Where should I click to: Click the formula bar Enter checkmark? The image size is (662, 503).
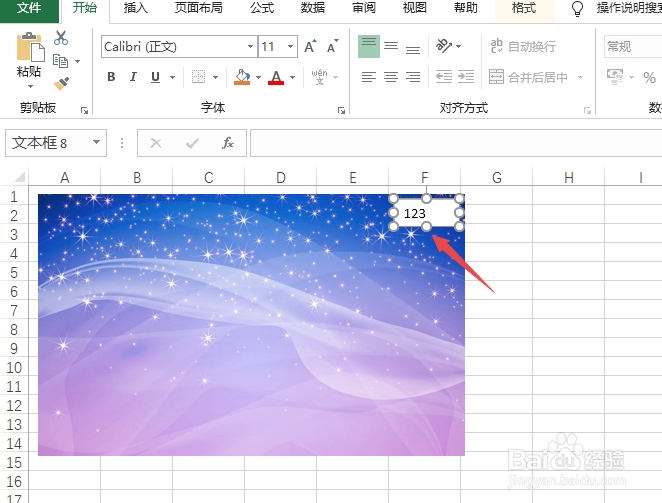pos(192,143)
